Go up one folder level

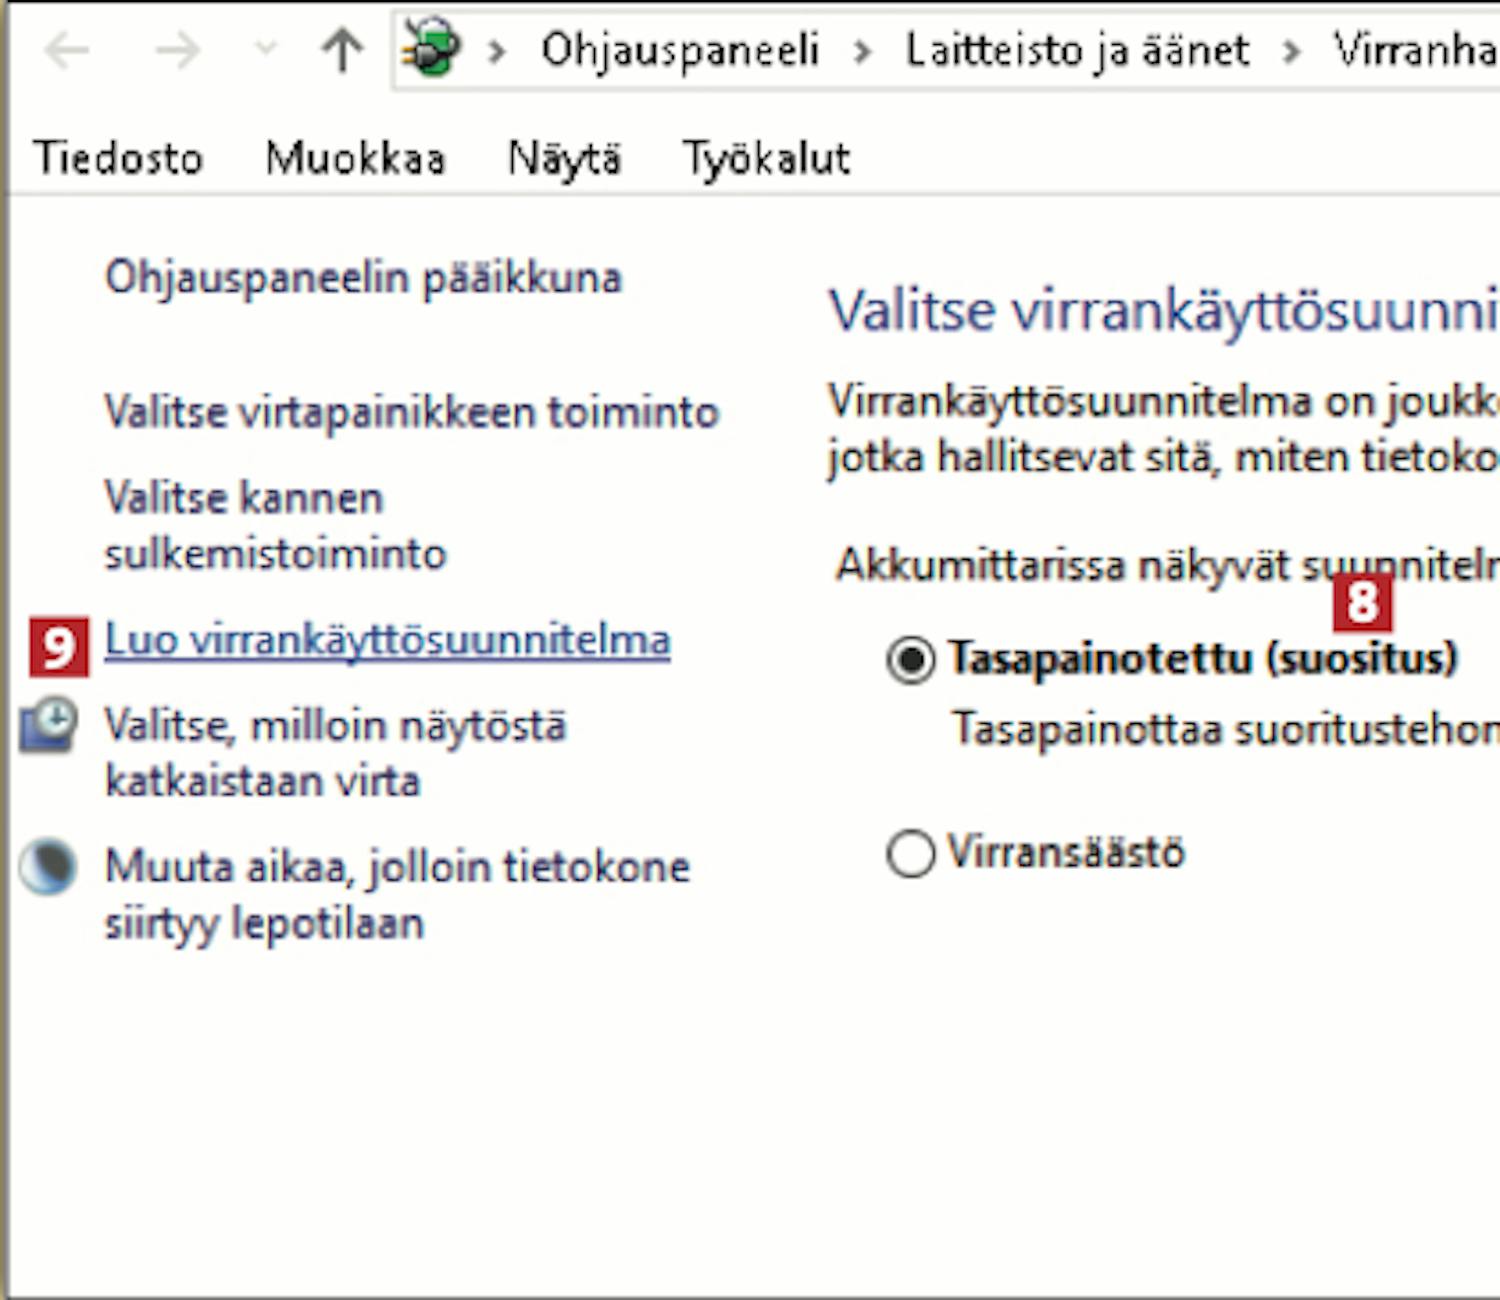tap(342, 50)
